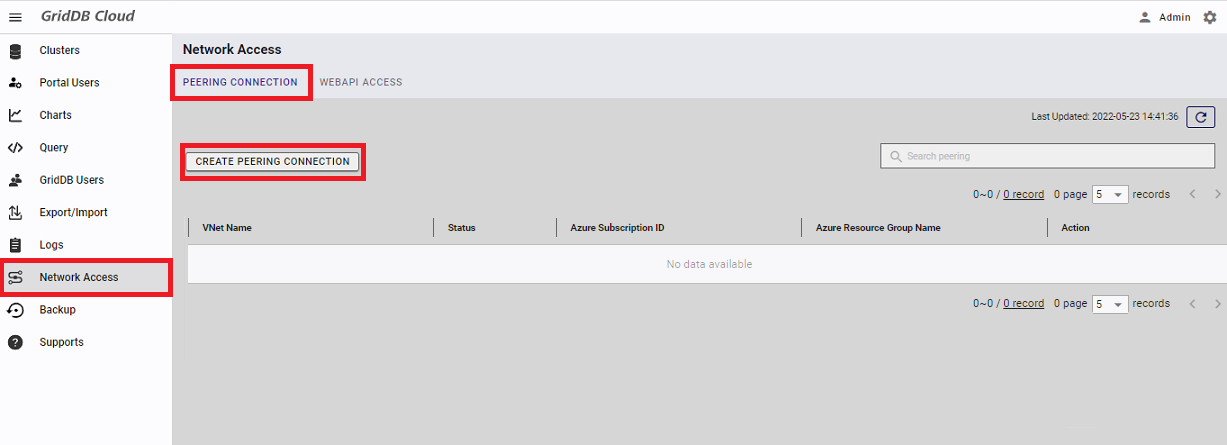
Task: Select the Peering Connection tab
Action: click(x=240, y=82)
